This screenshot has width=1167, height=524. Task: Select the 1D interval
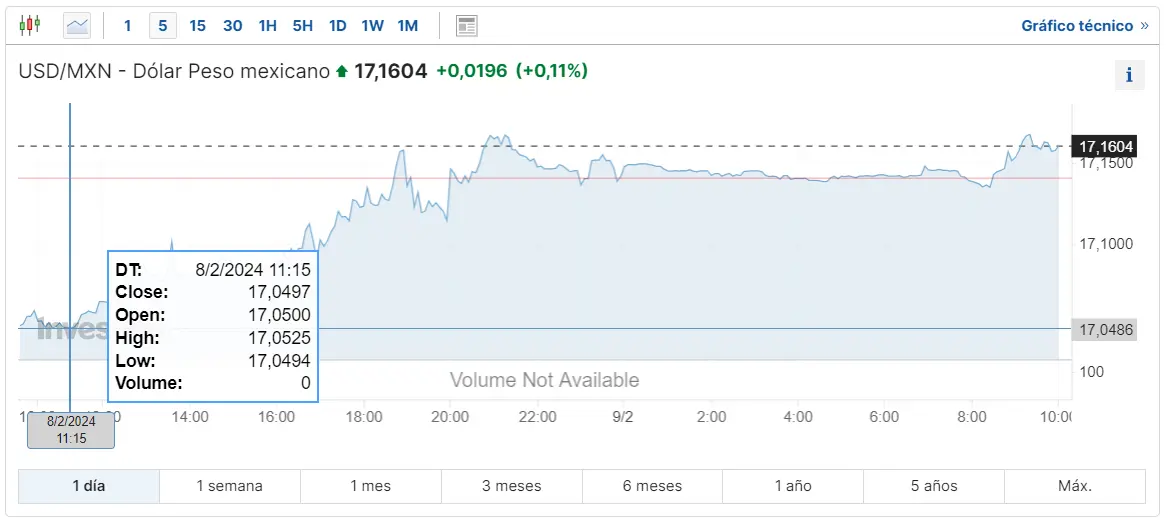pyautogui.click(x=337, y=26)
